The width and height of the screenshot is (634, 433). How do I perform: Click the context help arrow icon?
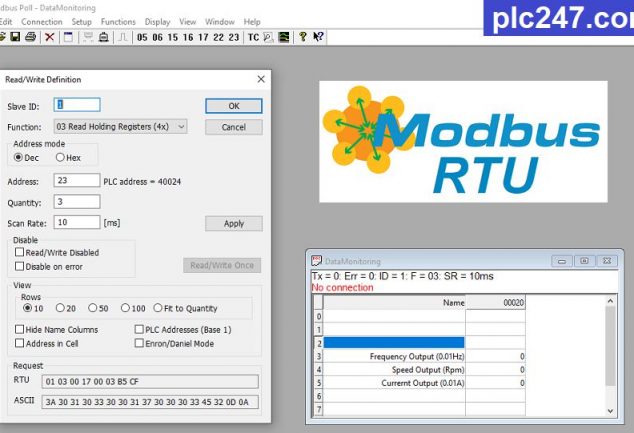[318, 37]
